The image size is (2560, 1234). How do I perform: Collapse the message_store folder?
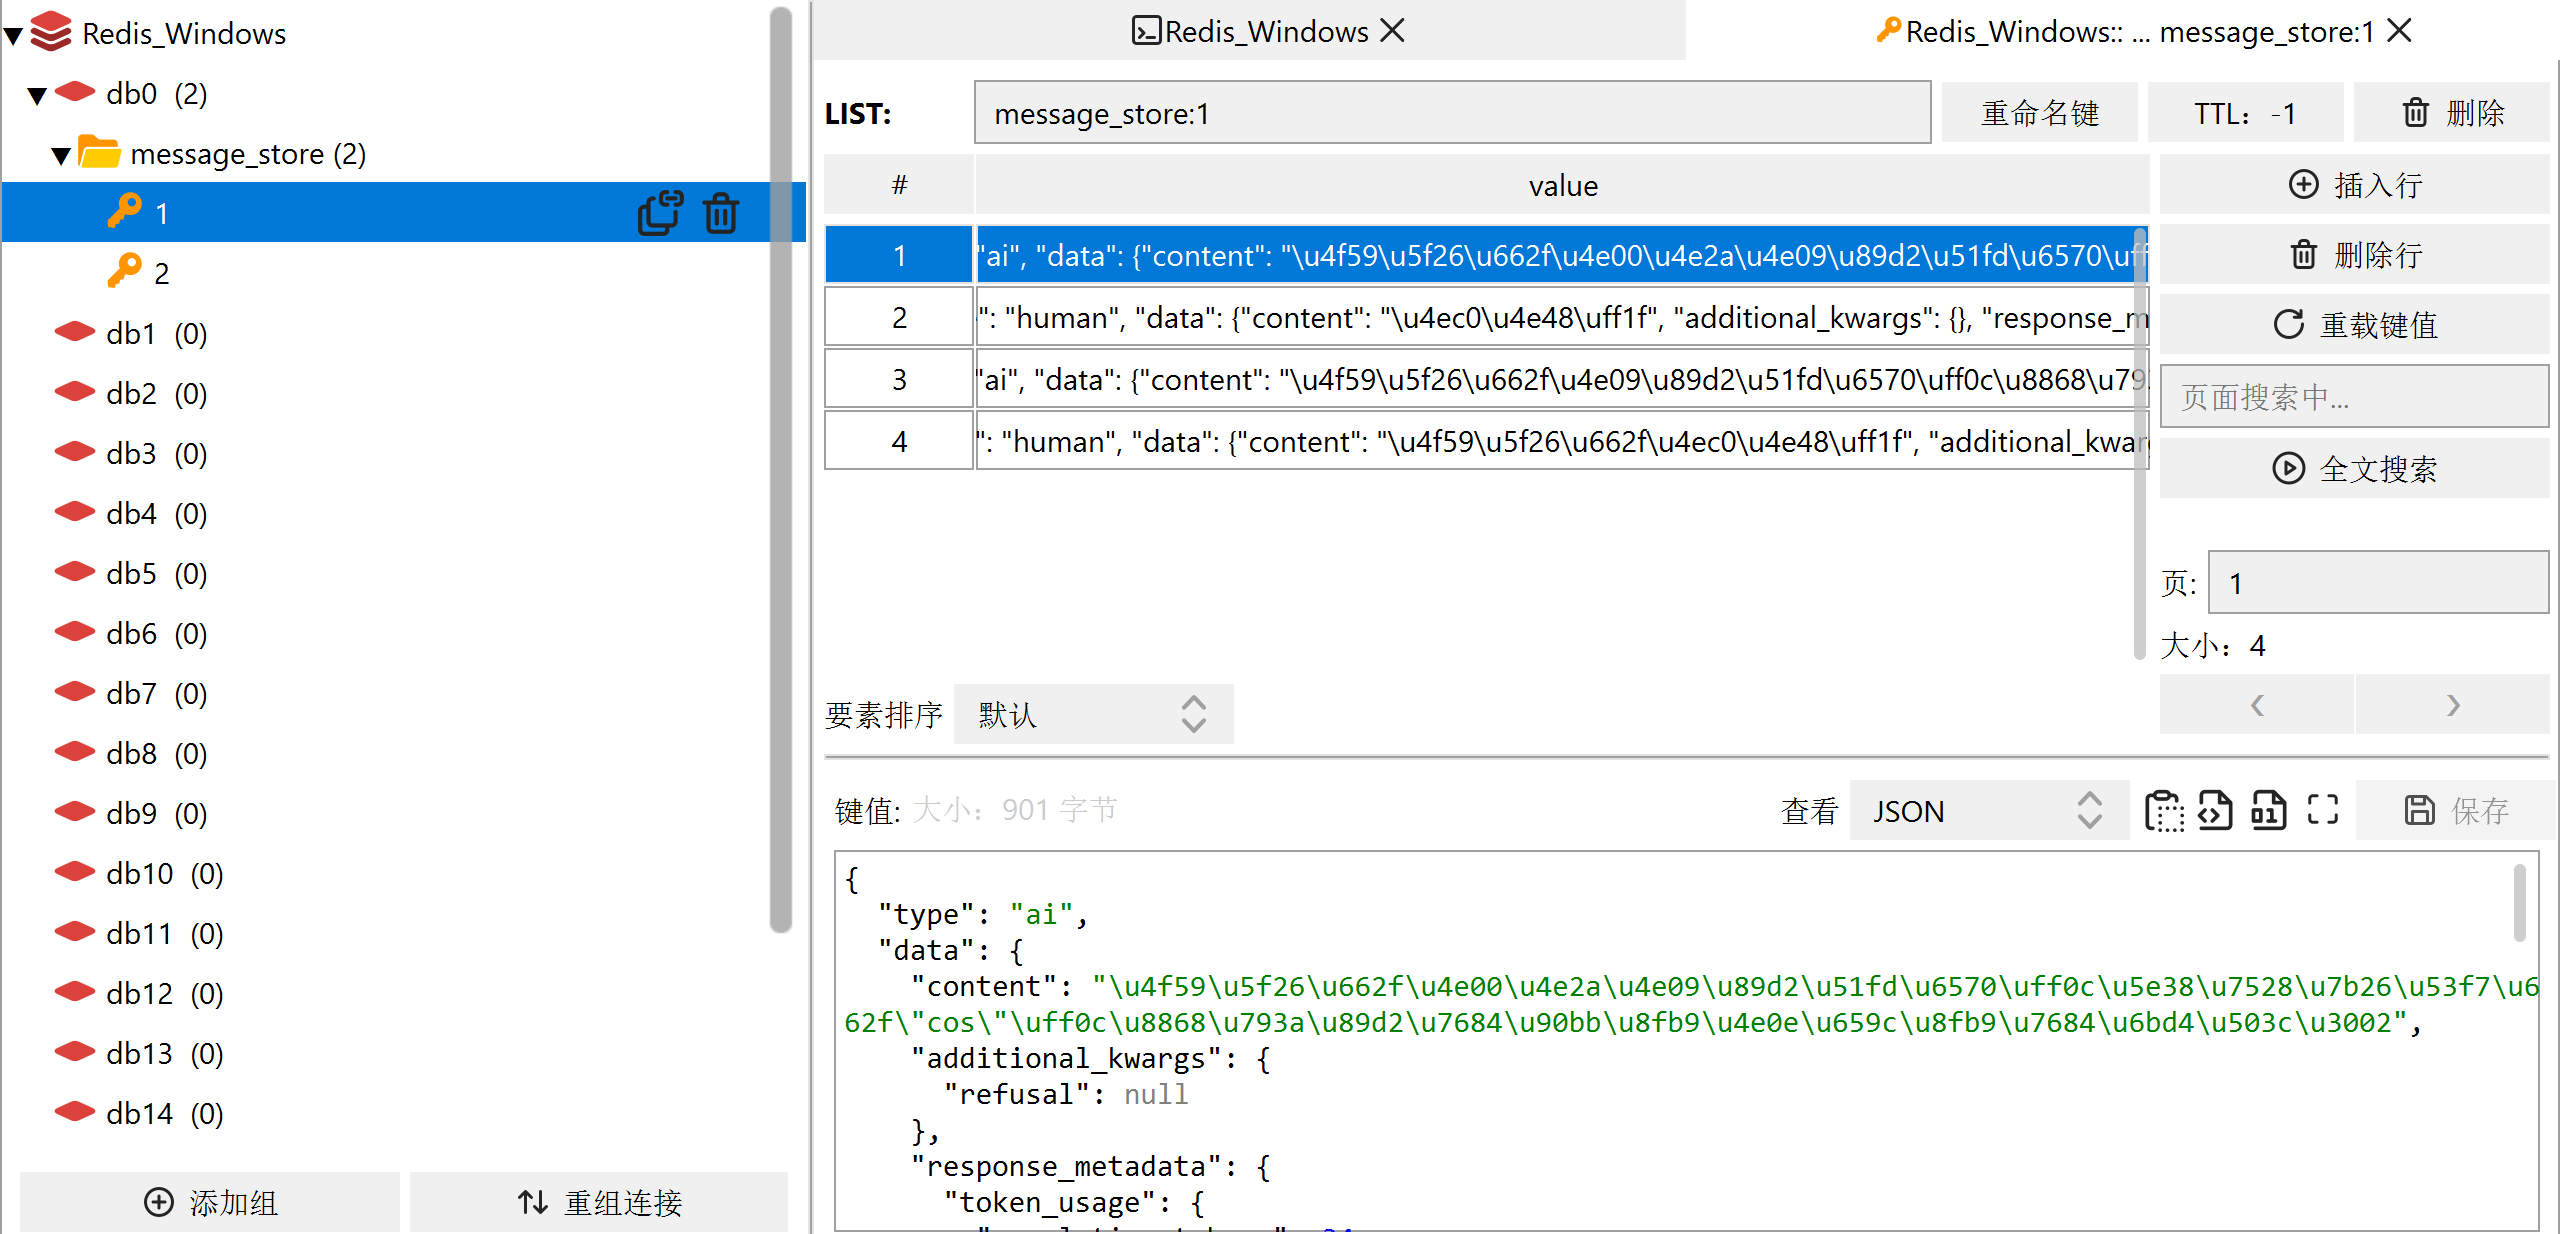click(61, 155)
